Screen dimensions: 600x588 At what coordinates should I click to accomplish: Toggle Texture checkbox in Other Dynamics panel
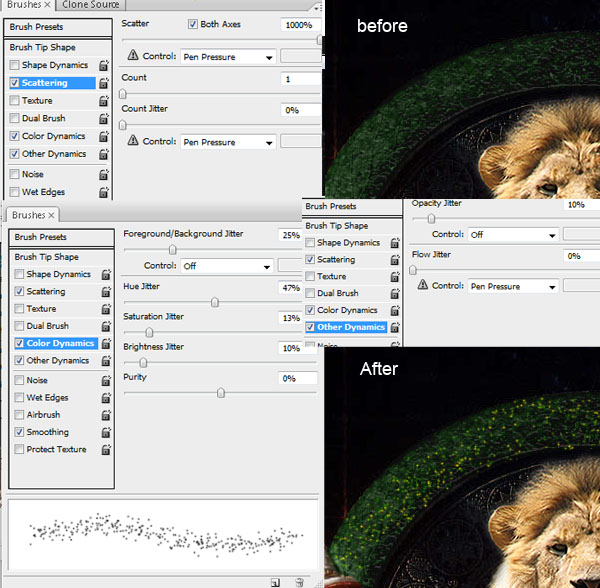point(310,276)
